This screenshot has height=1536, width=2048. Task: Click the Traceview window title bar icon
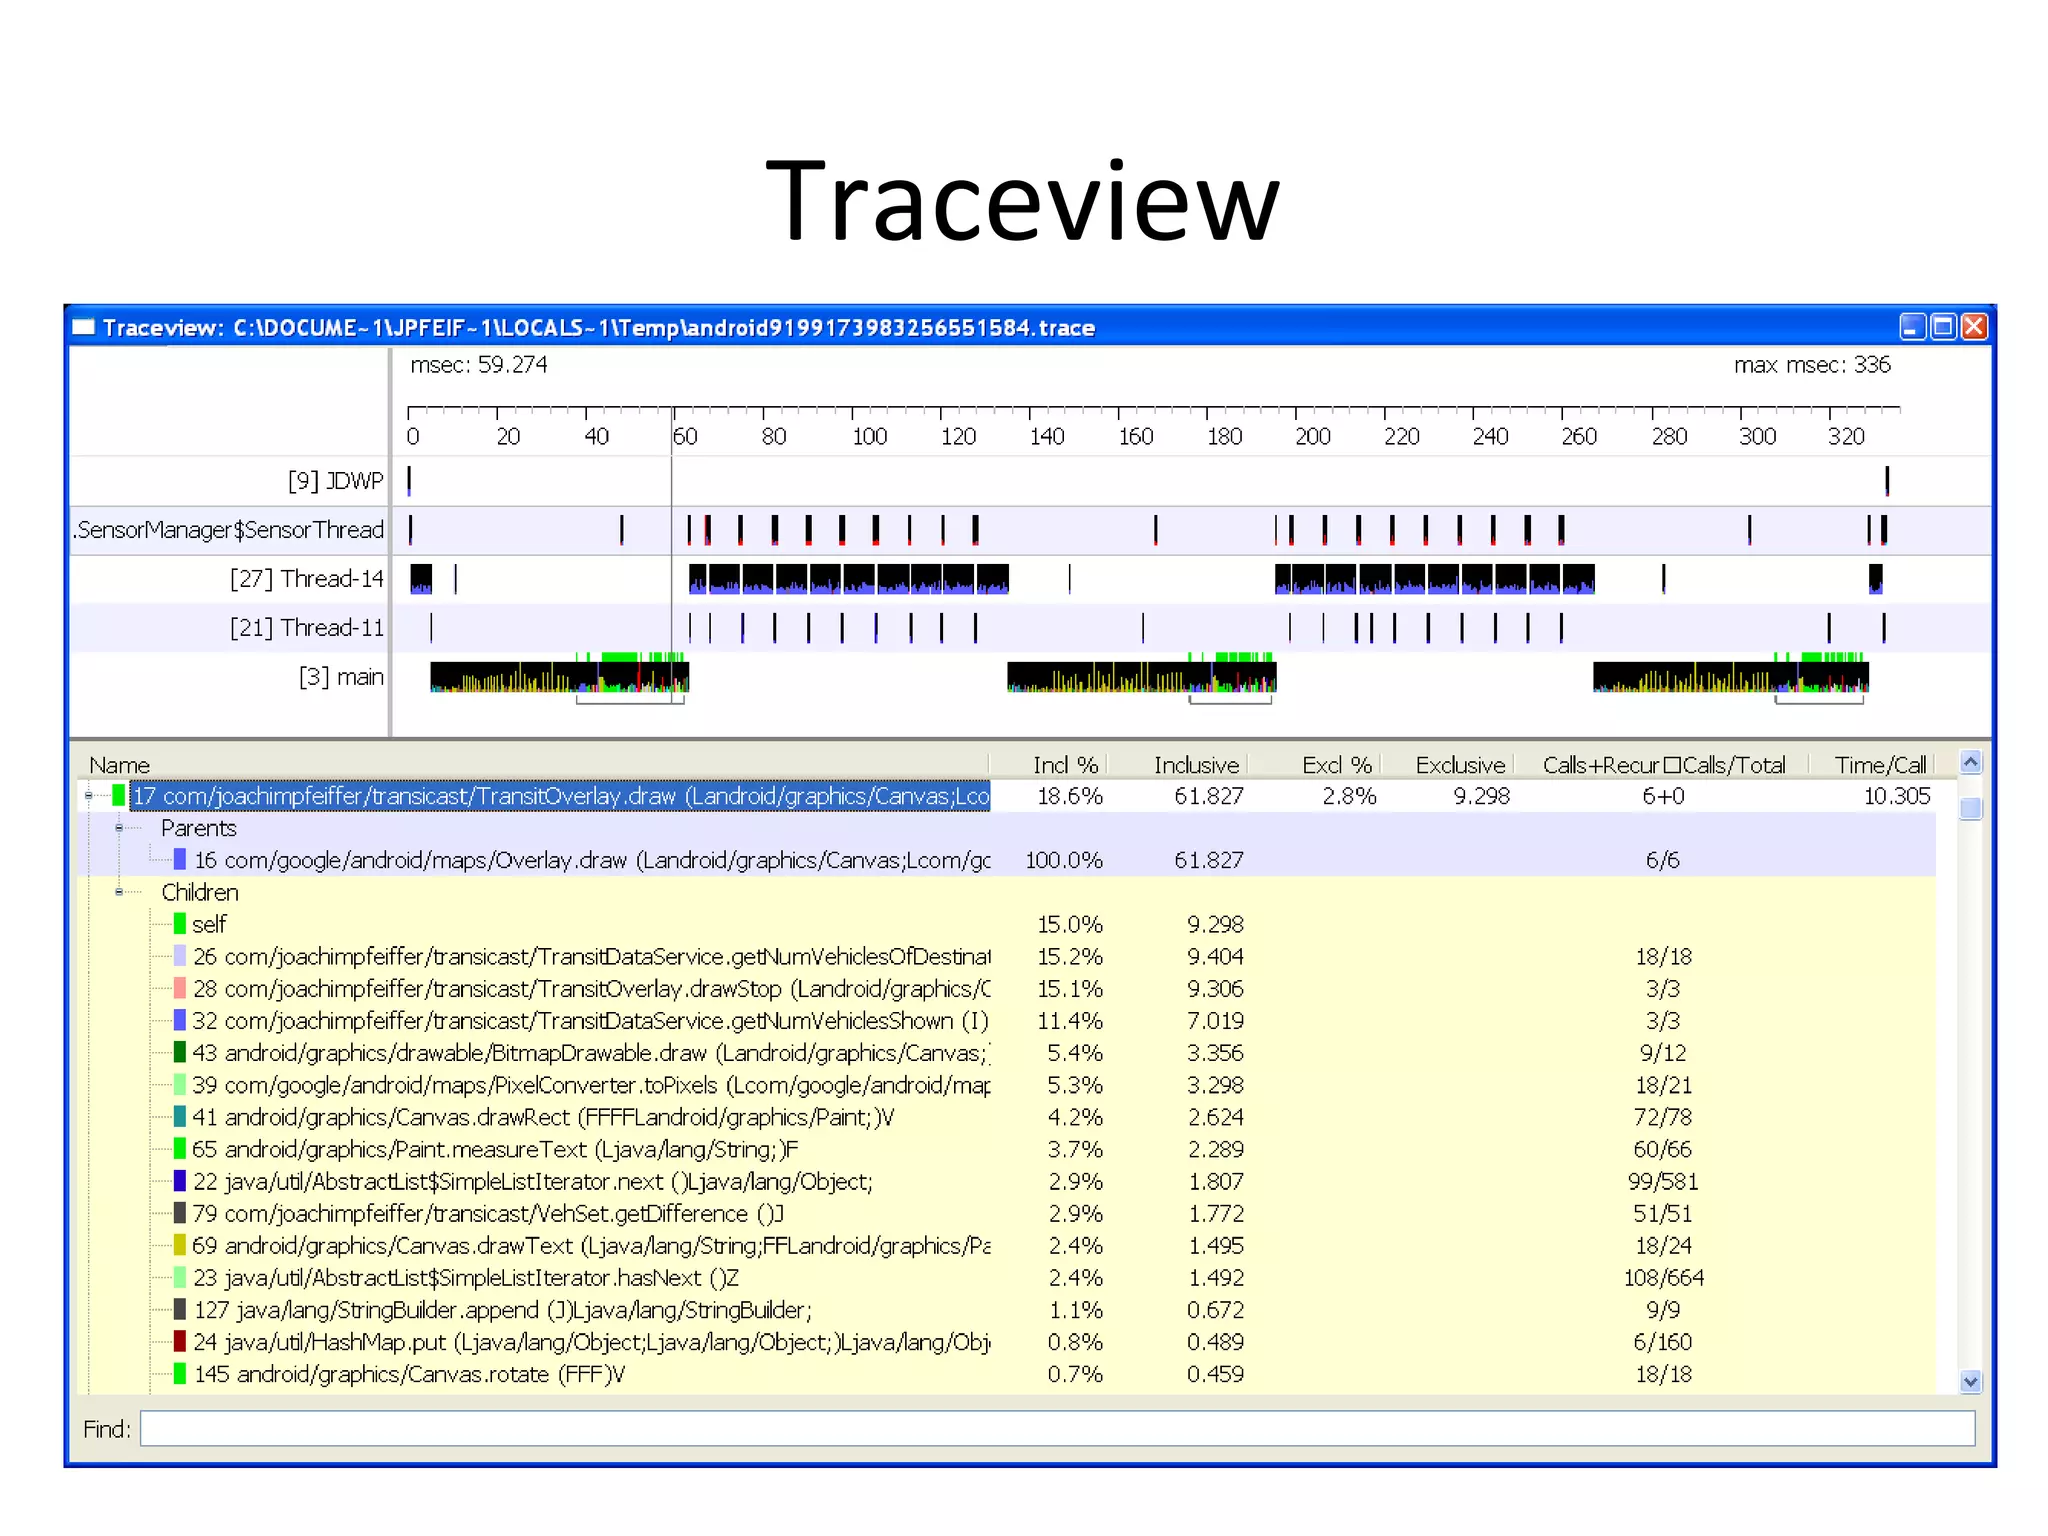click(x=84, y=327)
